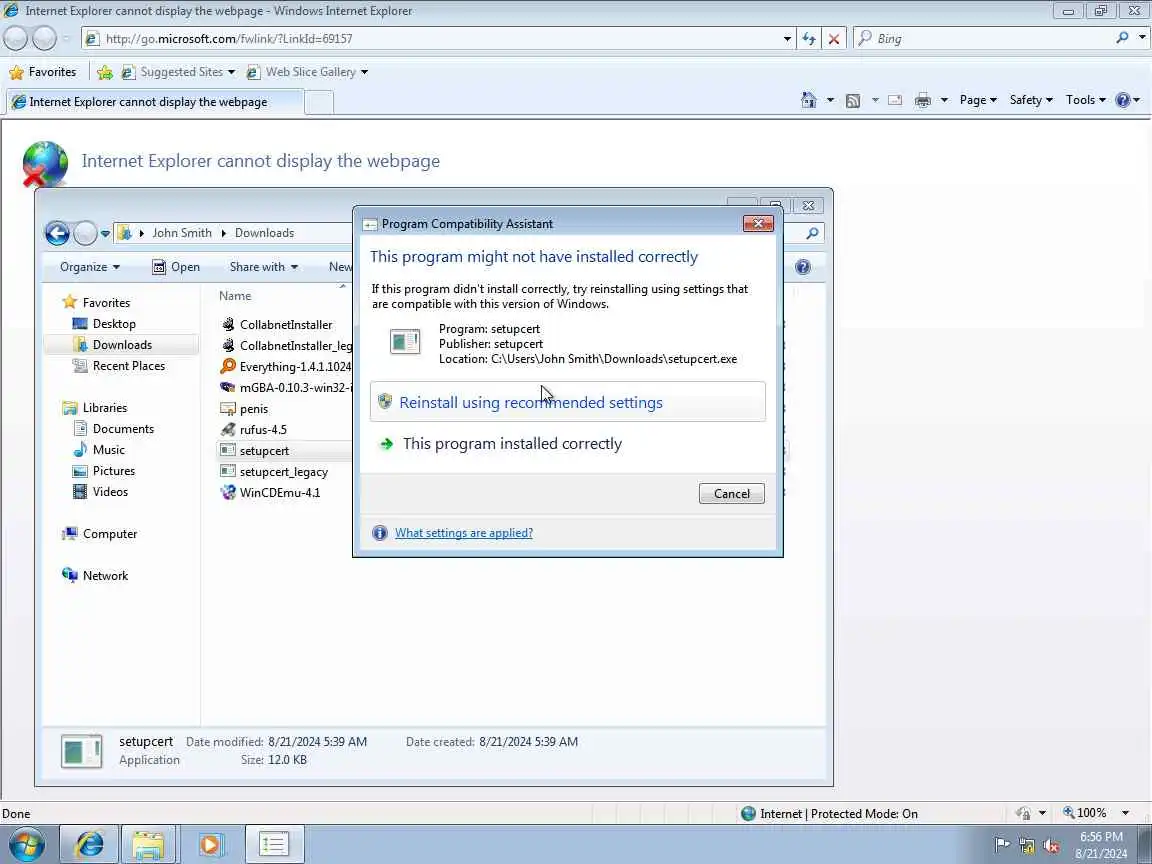1152x864 pixels.
Task: Click Reinstall using recommended settings
Action: [567, 402]
